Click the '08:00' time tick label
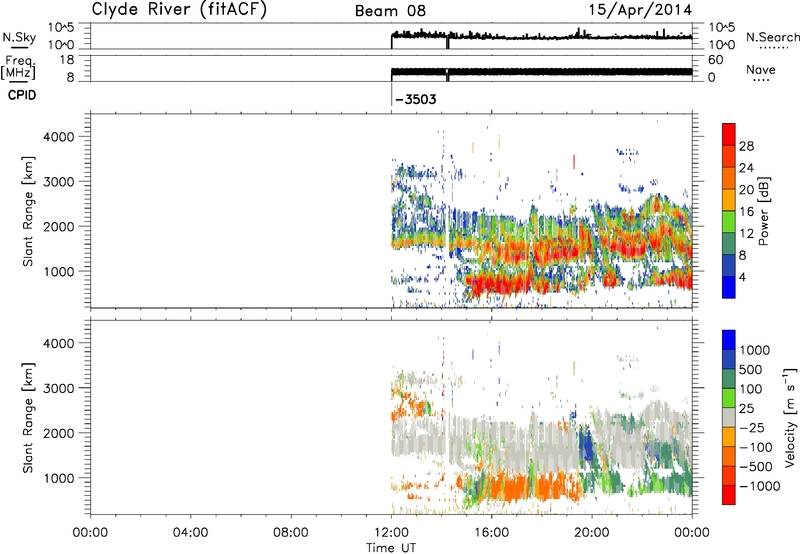 pyautogui.click(x=290, y=533)
